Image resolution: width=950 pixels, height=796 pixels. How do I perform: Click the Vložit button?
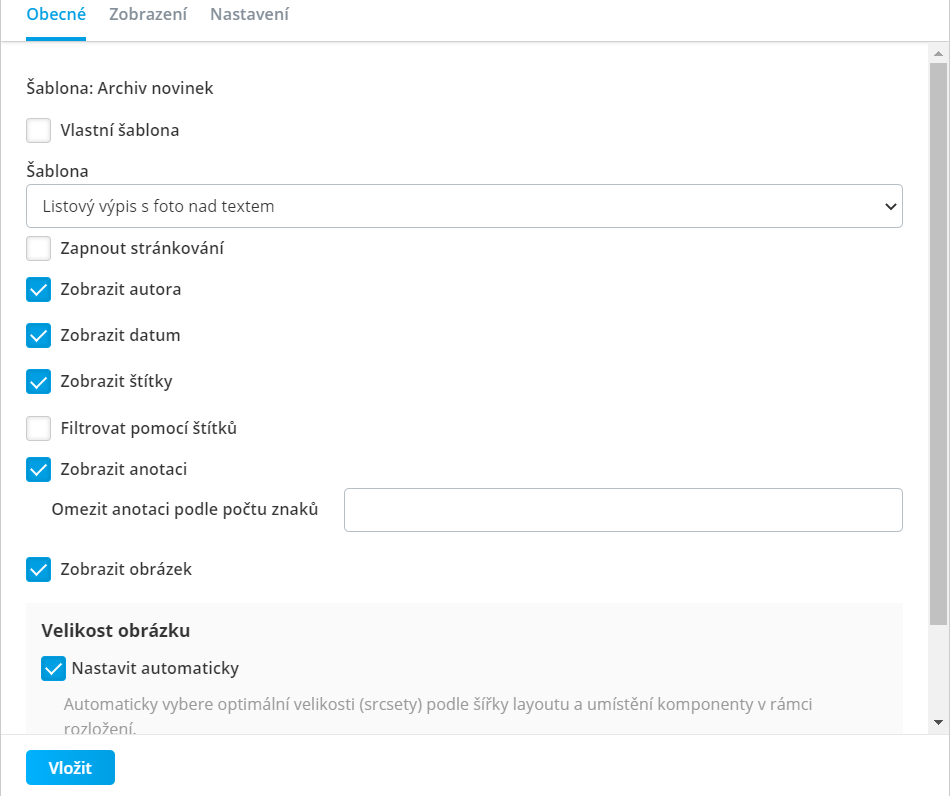(70, 768)
